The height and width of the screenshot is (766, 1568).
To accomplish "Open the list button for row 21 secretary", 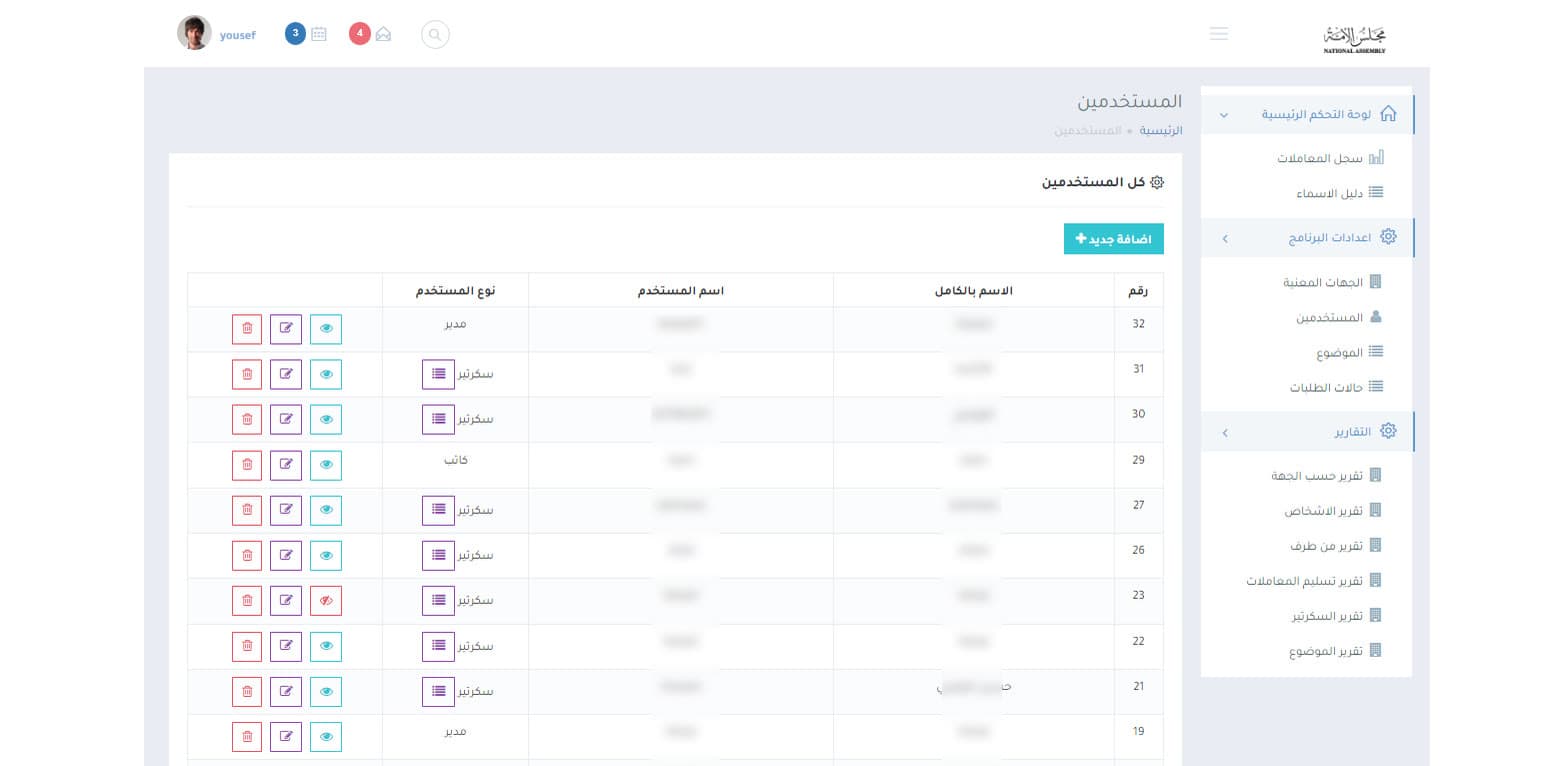I will pos(439,691).
